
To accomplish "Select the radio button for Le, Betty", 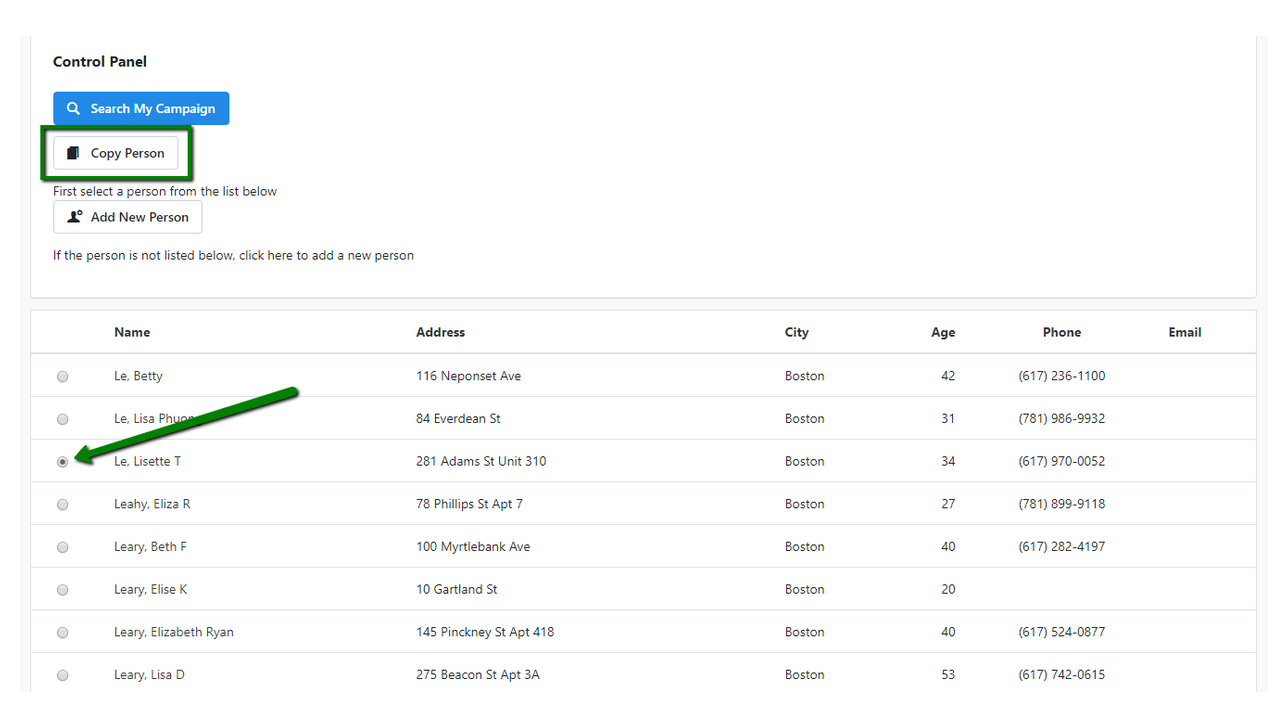I will click(63, 377).
